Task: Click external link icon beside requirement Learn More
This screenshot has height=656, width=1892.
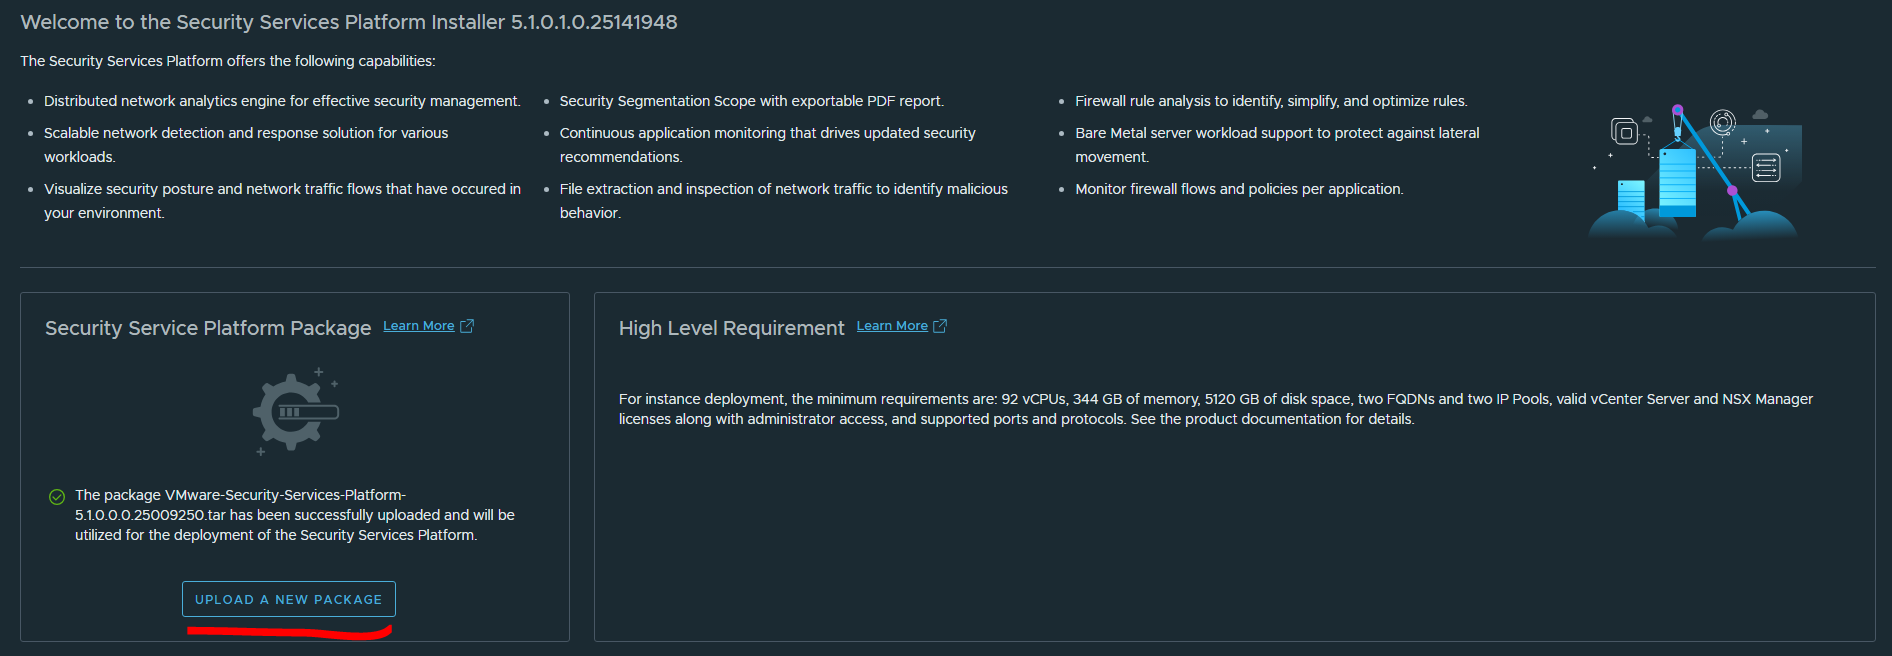Action: coord(940,326)
